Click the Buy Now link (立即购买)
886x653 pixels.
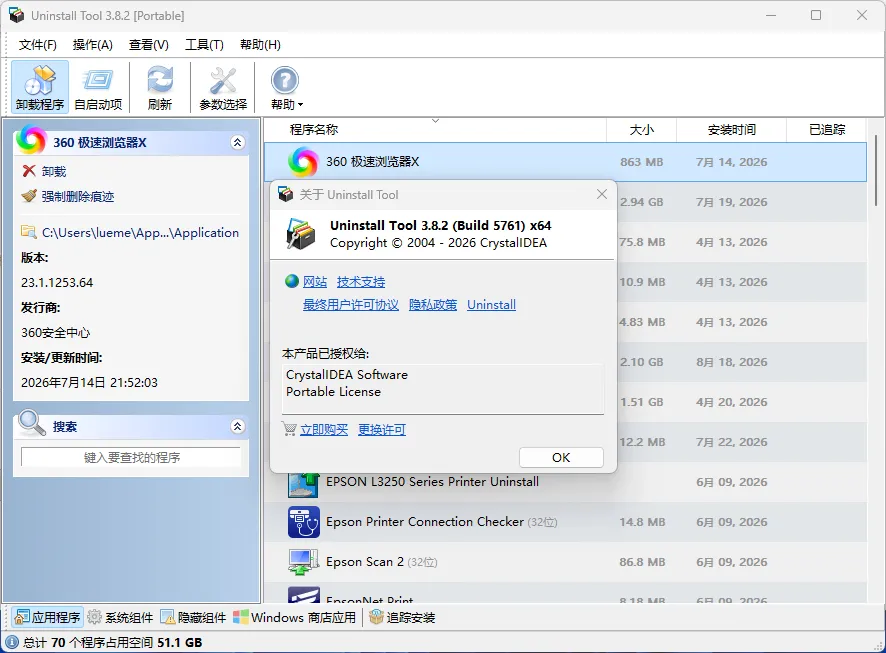point(324,430)
